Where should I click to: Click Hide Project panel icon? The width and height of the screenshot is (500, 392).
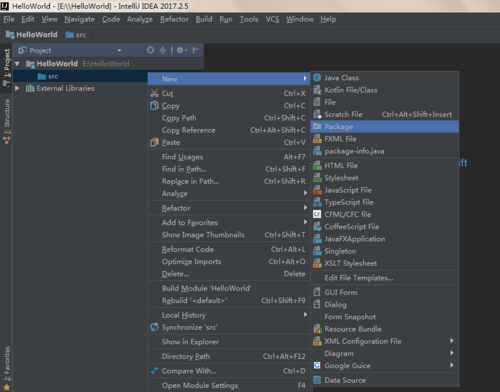point(196,50)
